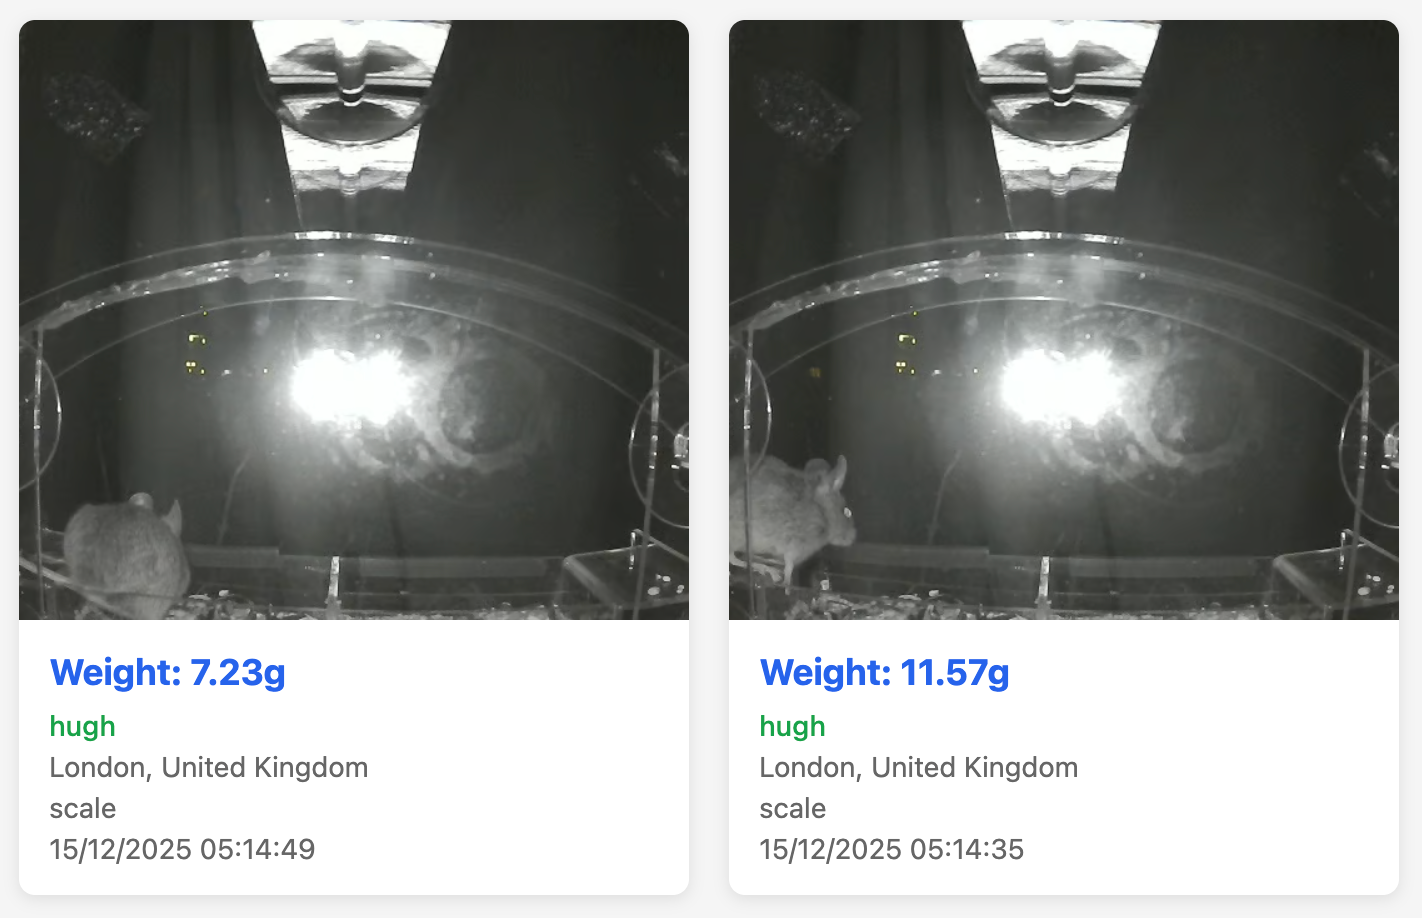The width and height of the screenshot is (1422, 918).
Task: Click London, United Kingdom on left card
Action: (209, 767)
